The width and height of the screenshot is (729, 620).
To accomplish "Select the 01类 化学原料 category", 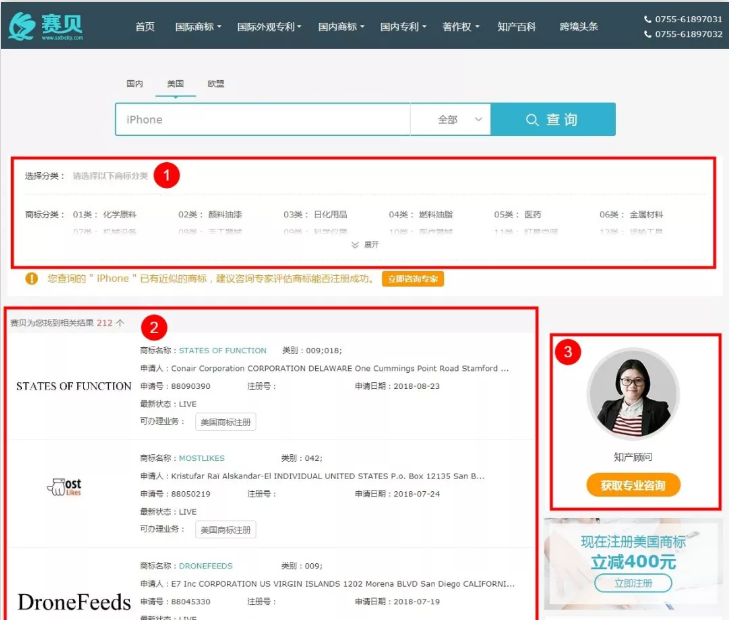I will 104,214.
